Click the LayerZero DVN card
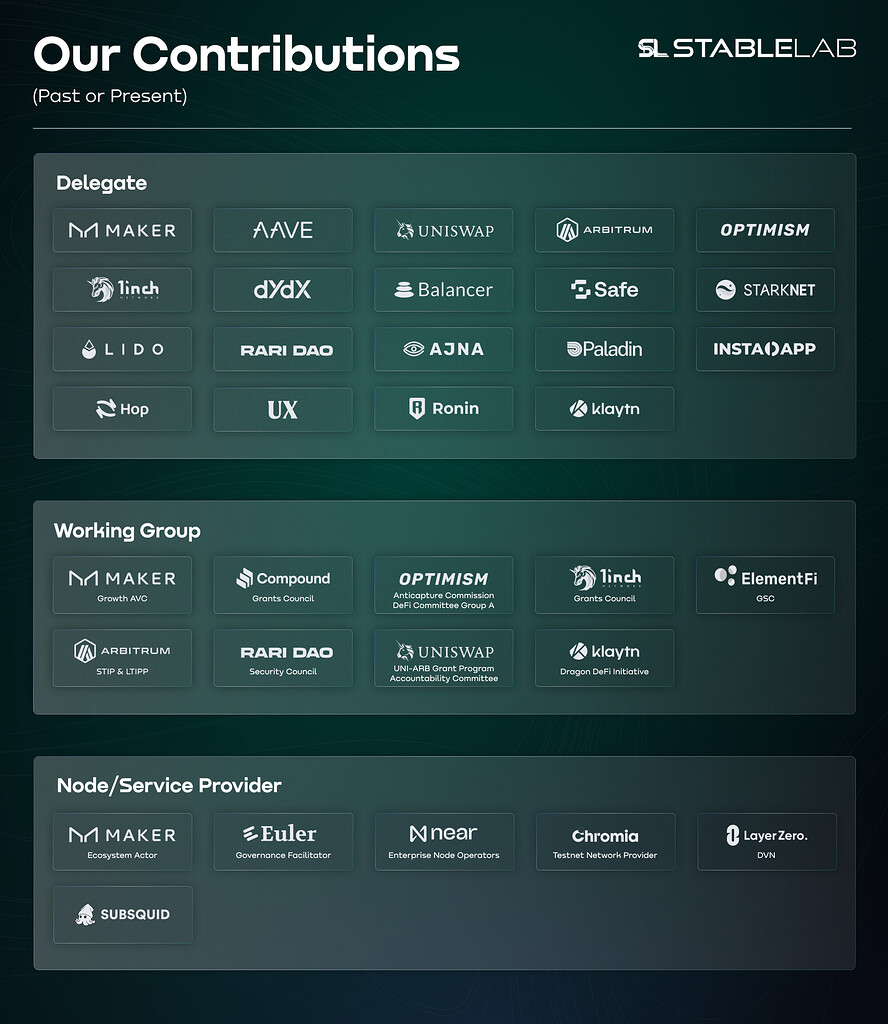This screenshot has height=1024, width=888. (766, 841)
